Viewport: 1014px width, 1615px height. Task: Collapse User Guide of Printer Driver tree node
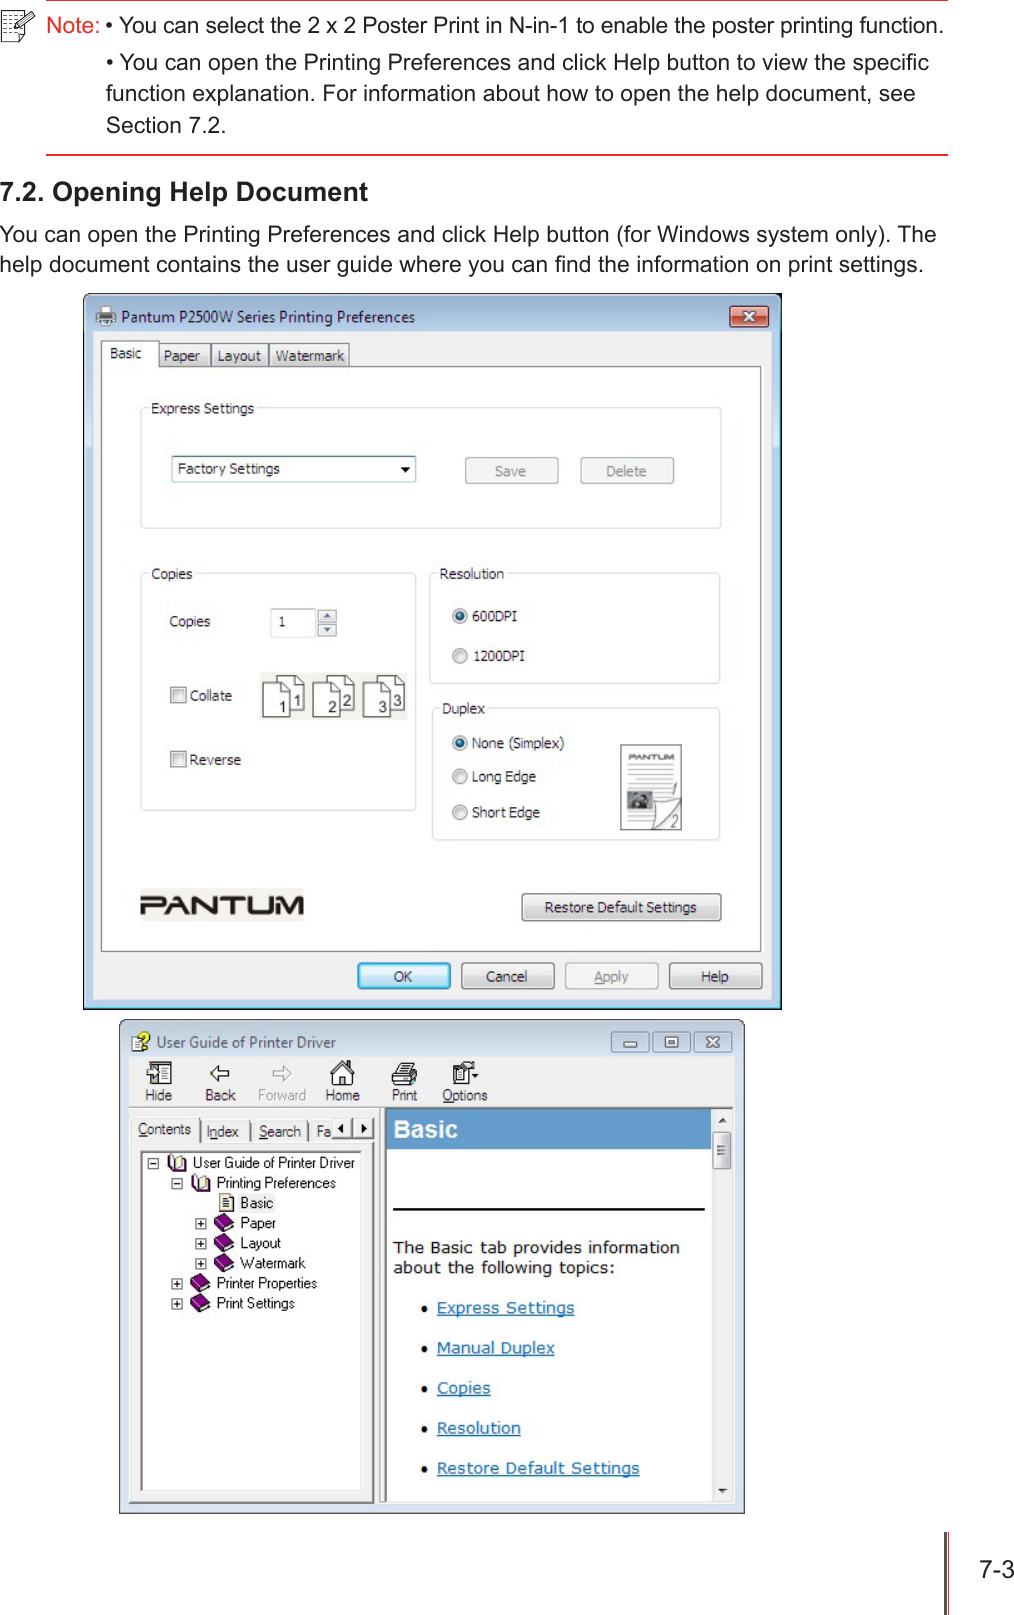tap(153, 1163)
